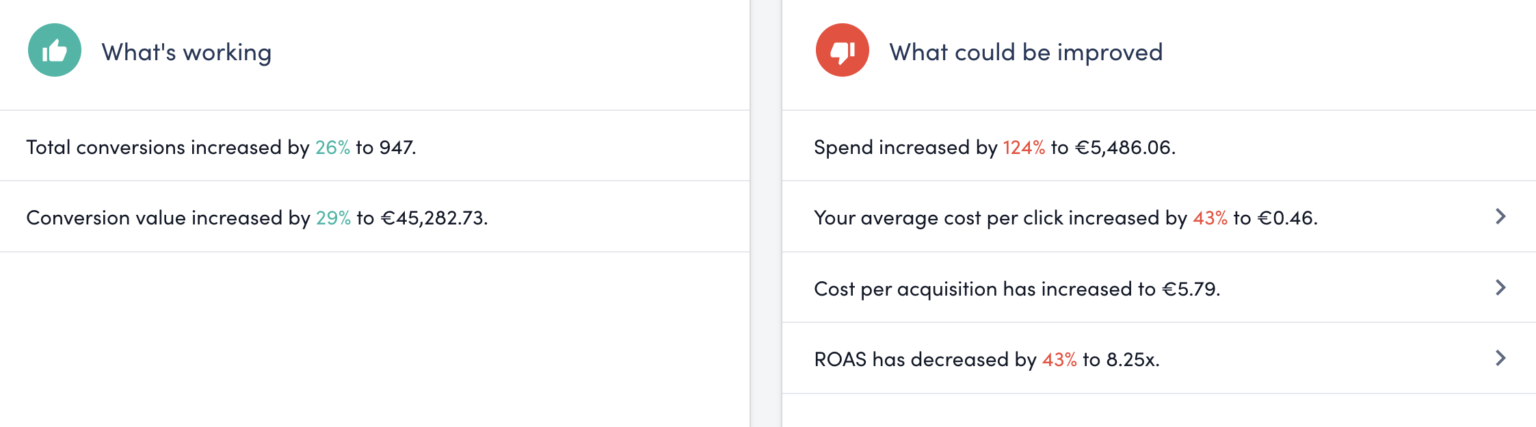
Task: Click the €45,282.73 conversion value amount
Action: (434, 217)
